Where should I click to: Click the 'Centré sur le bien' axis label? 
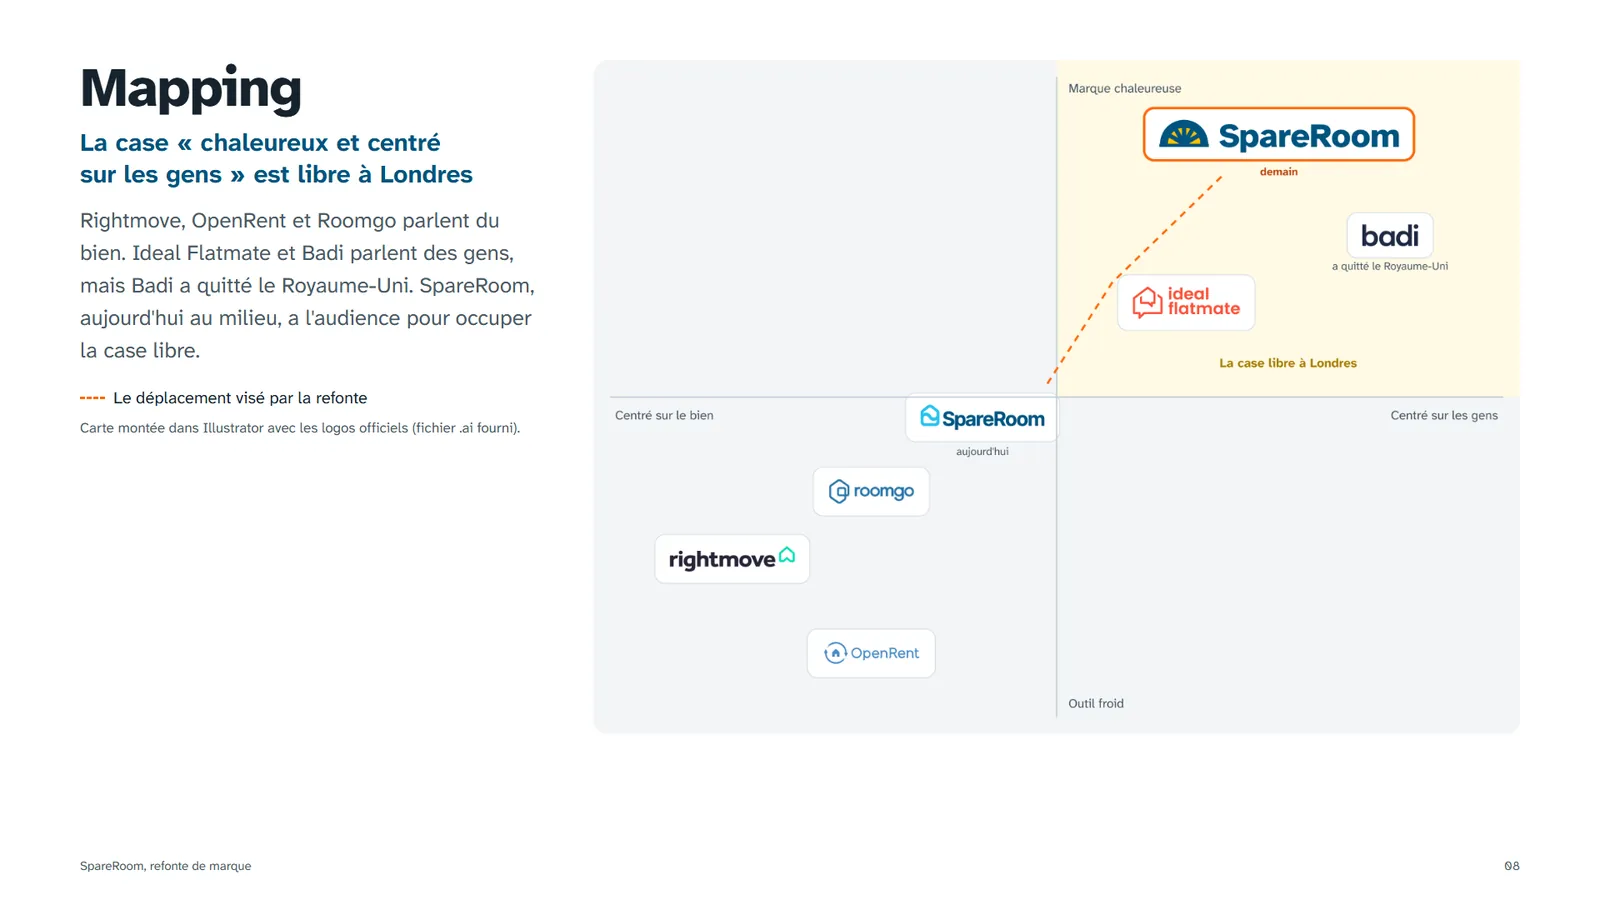pos(664,416)
